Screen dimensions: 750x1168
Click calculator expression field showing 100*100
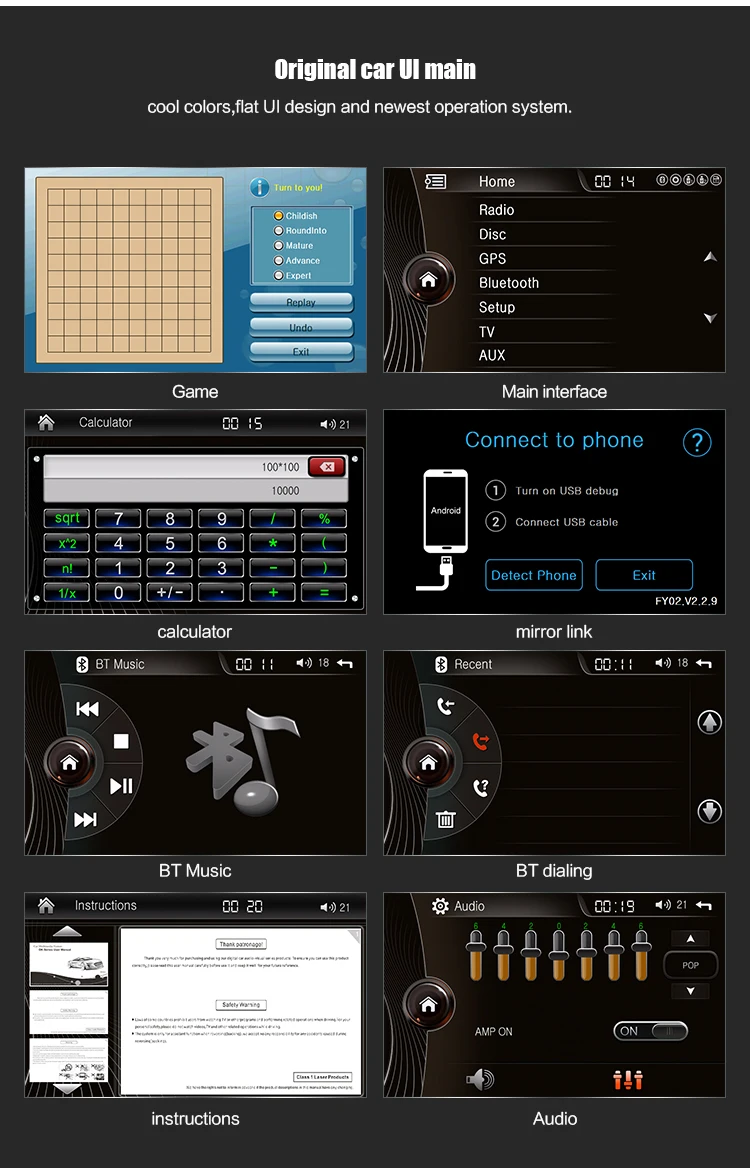click(x=176, y=467)
